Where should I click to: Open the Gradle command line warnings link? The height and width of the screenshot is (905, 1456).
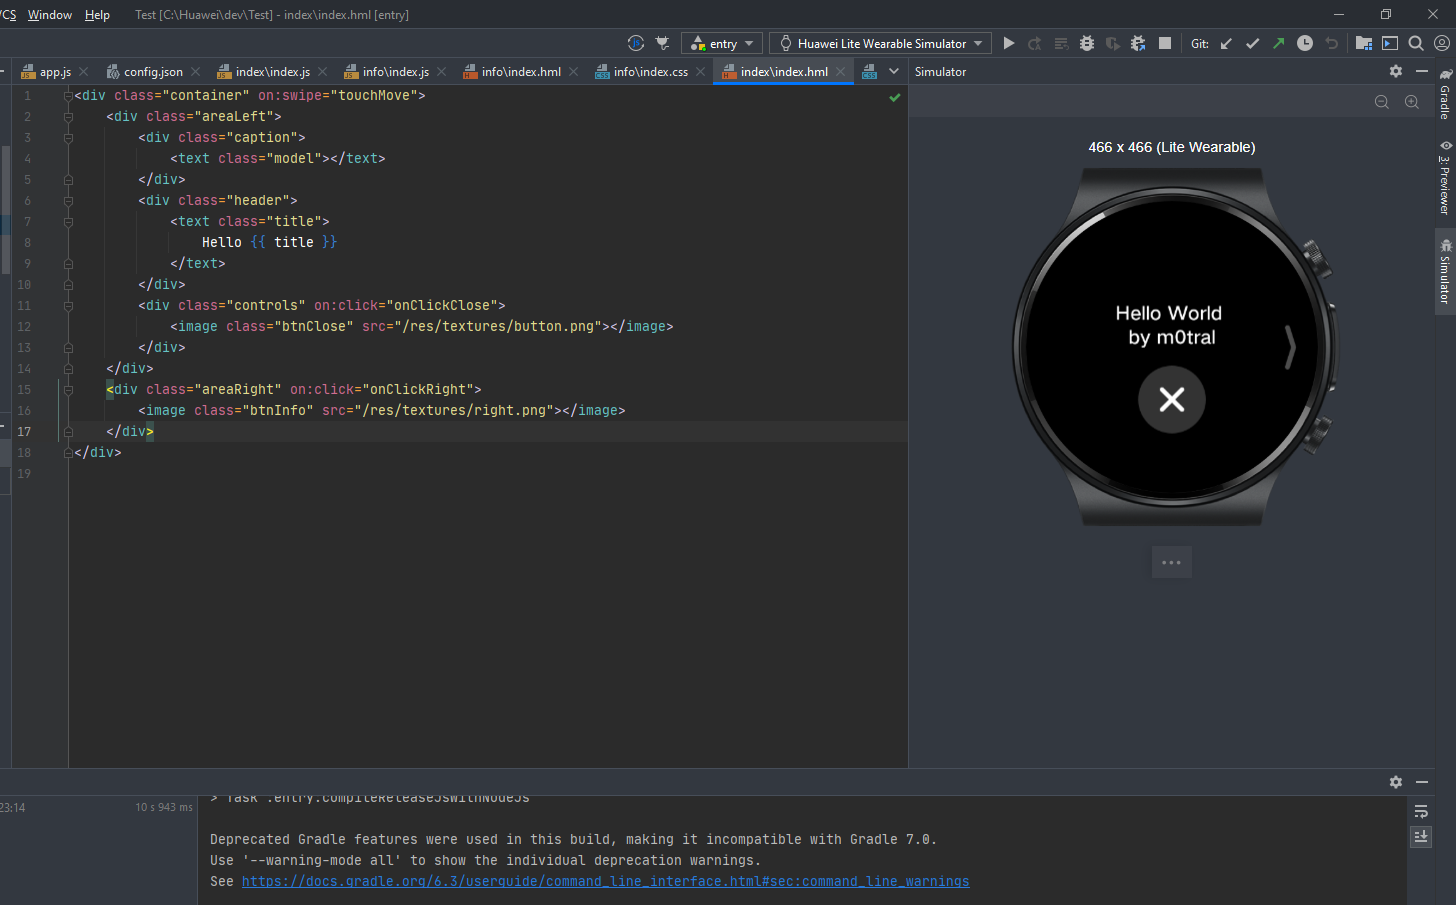pos(605,881)
